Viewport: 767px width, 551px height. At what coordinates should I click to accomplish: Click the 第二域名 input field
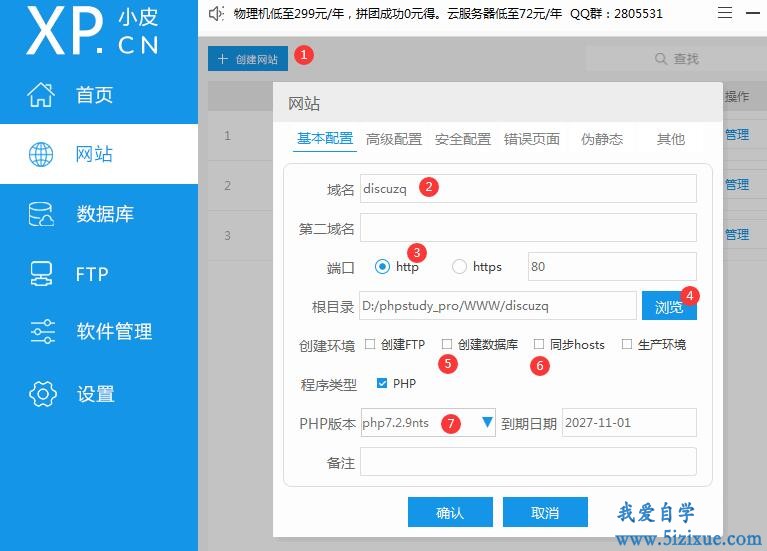click(528, 228)
